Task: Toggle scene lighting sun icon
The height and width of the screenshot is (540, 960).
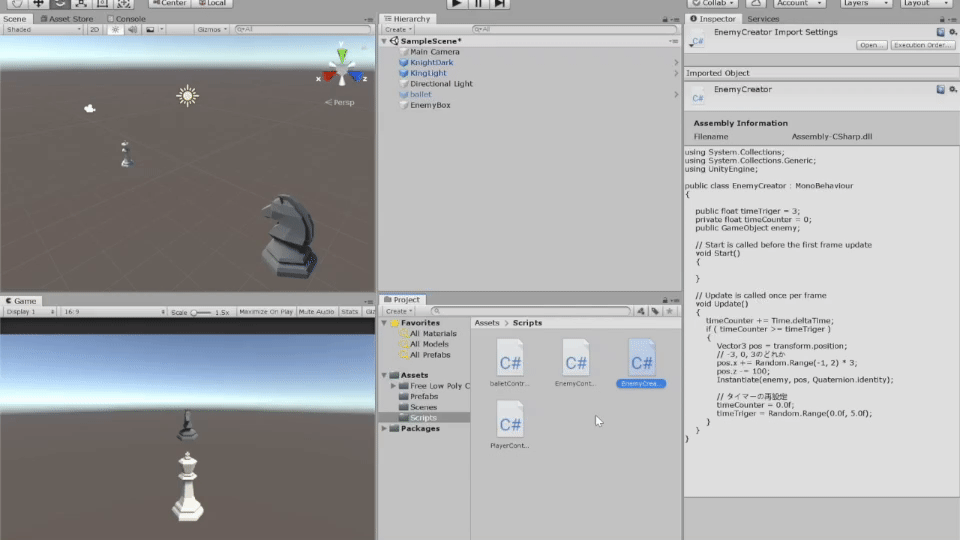Action: [x=116, y=30]
